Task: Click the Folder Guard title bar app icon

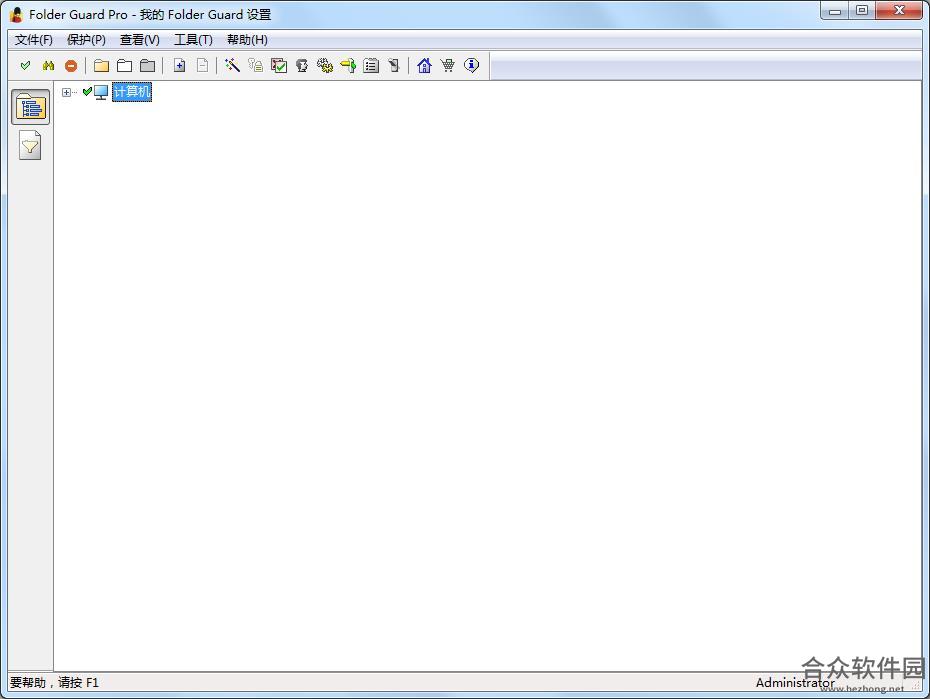Action: (x=17, y=14)
